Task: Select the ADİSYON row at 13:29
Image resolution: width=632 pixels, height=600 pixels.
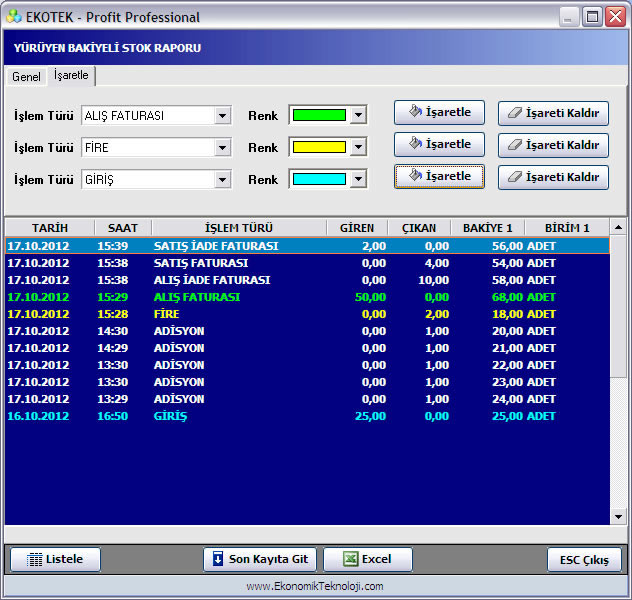Action: [308, 399]
